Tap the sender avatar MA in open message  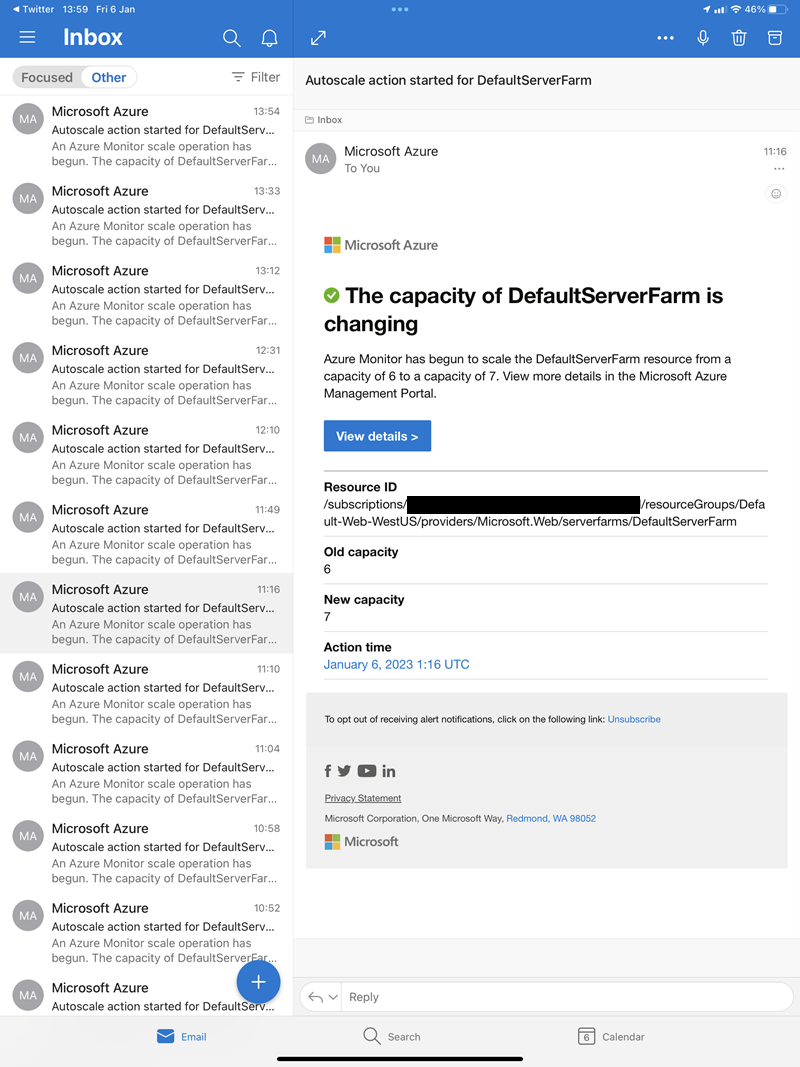pyautogui.click(x=320, y=159)
